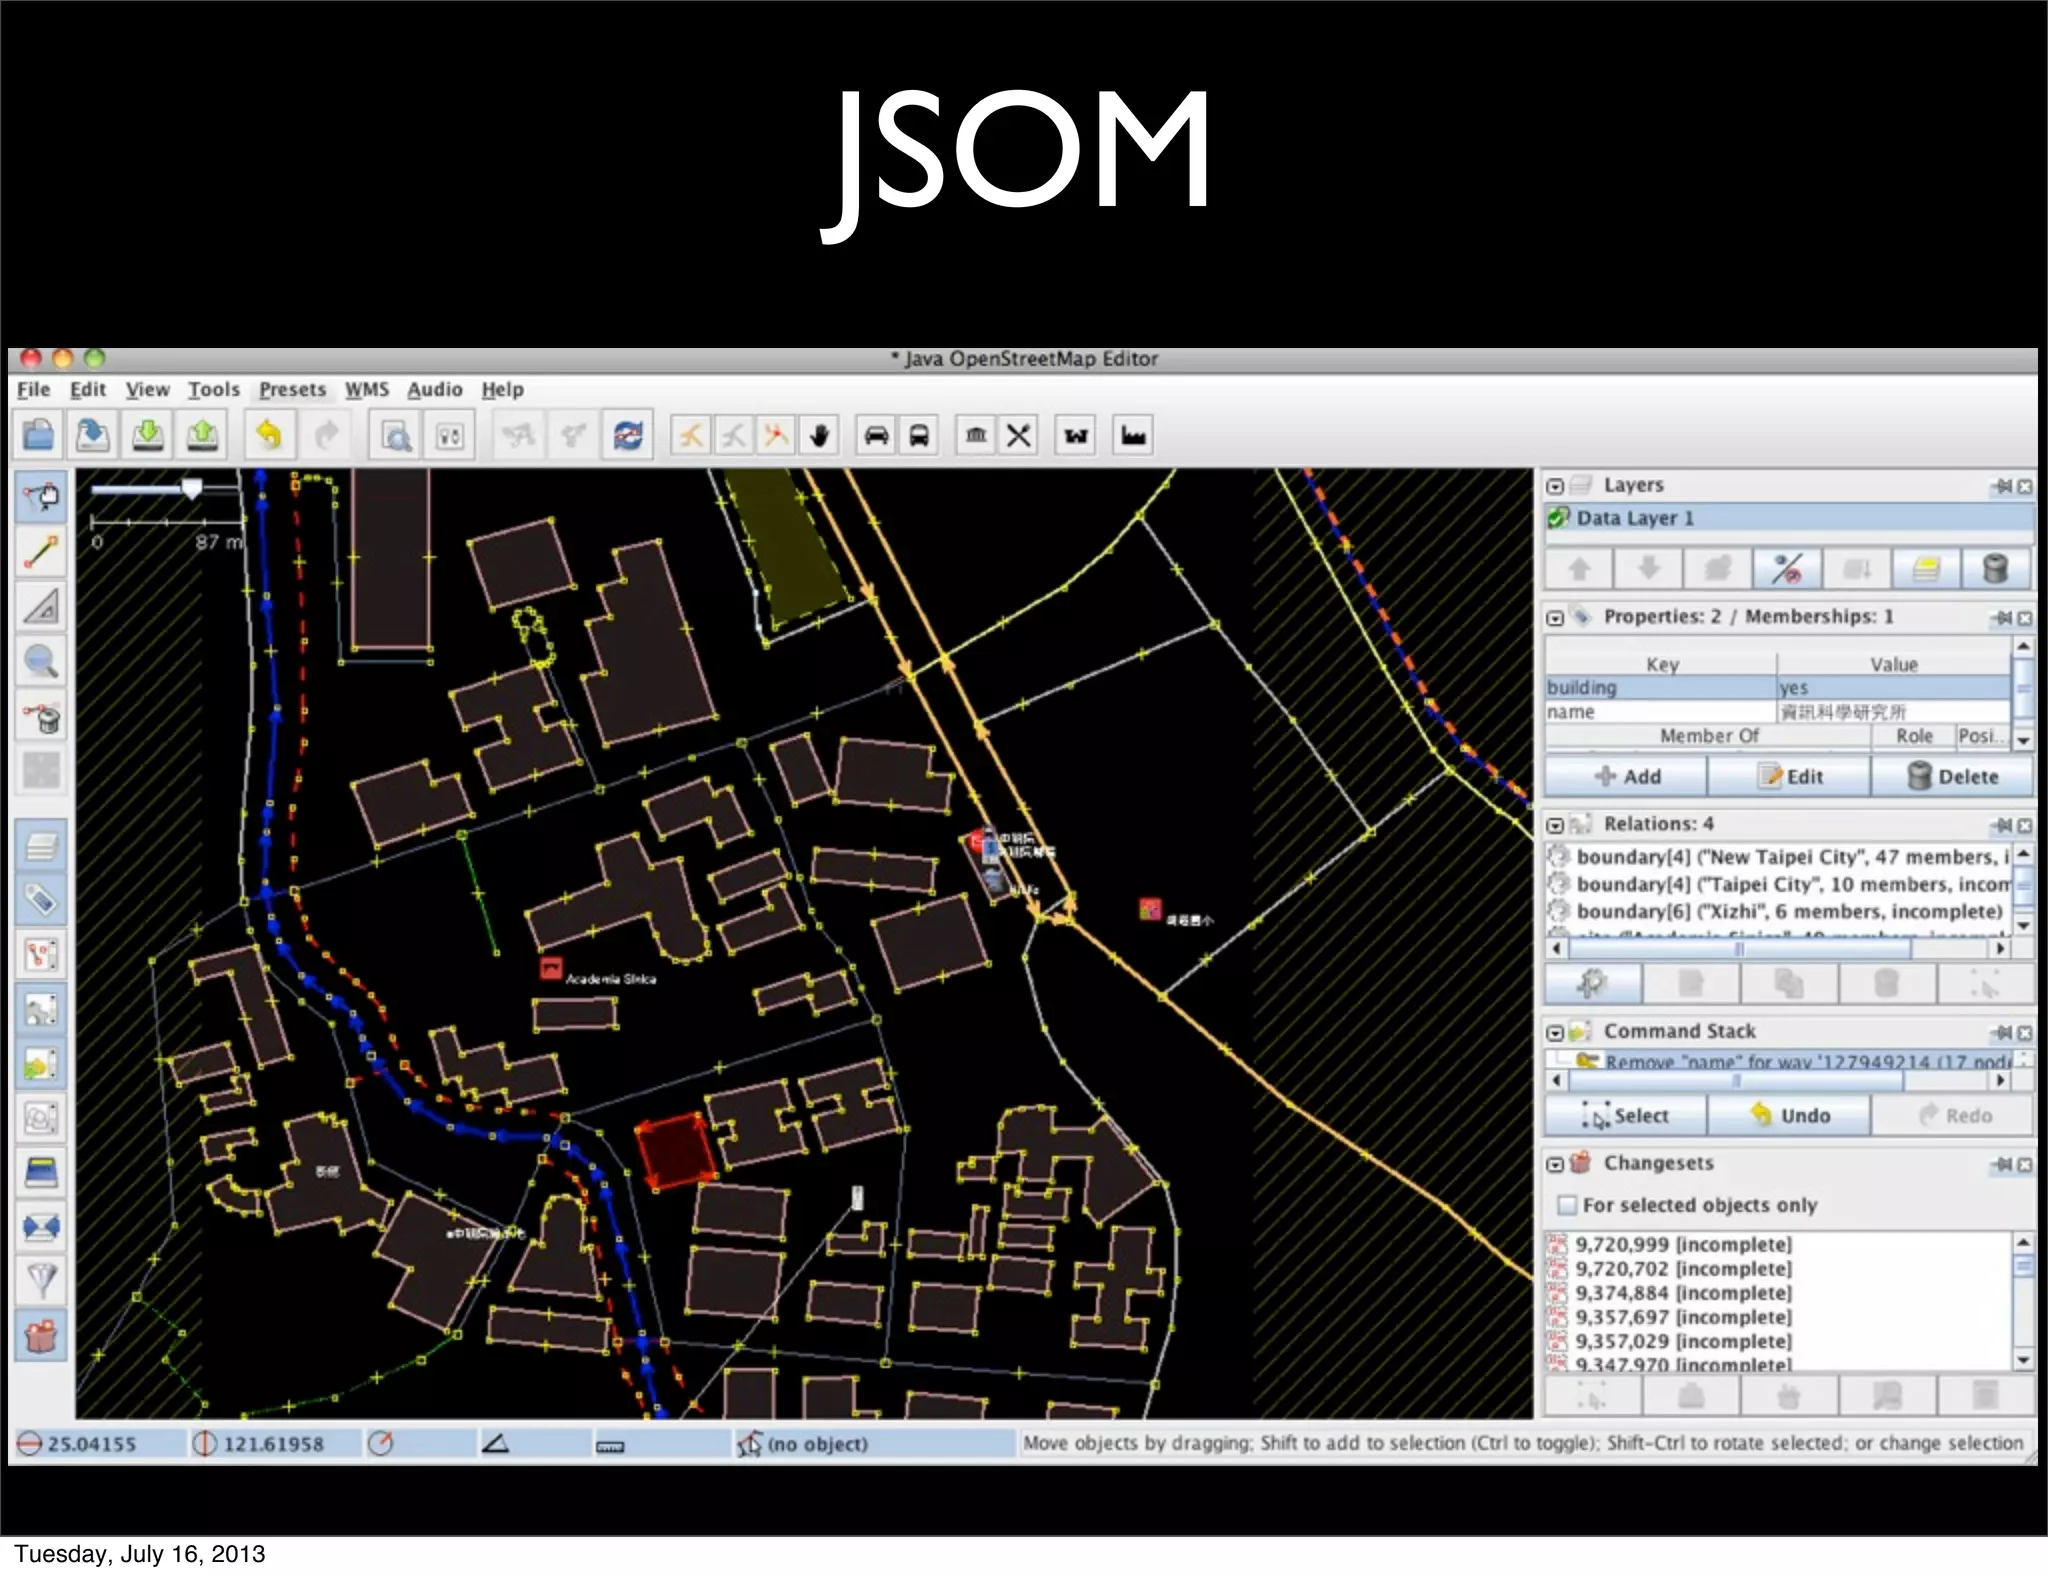Open the Audio menu
This screenshot has height=1576, width=2048.
tap(434, 390)
